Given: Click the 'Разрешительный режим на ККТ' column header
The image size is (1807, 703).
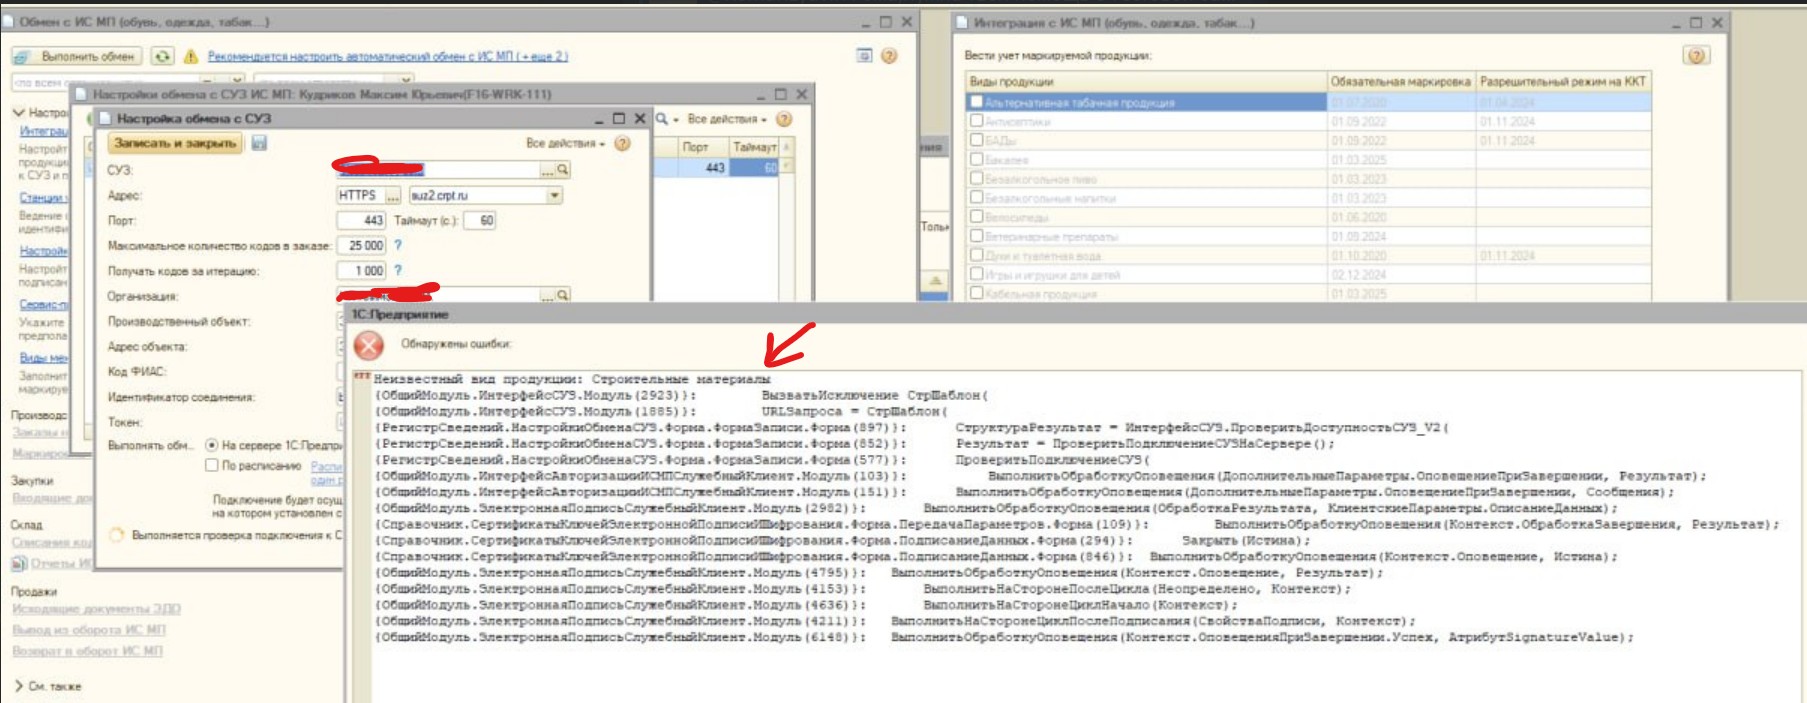Looking at the screenshot, I should pyautogui.click(x=1563, y=82).
